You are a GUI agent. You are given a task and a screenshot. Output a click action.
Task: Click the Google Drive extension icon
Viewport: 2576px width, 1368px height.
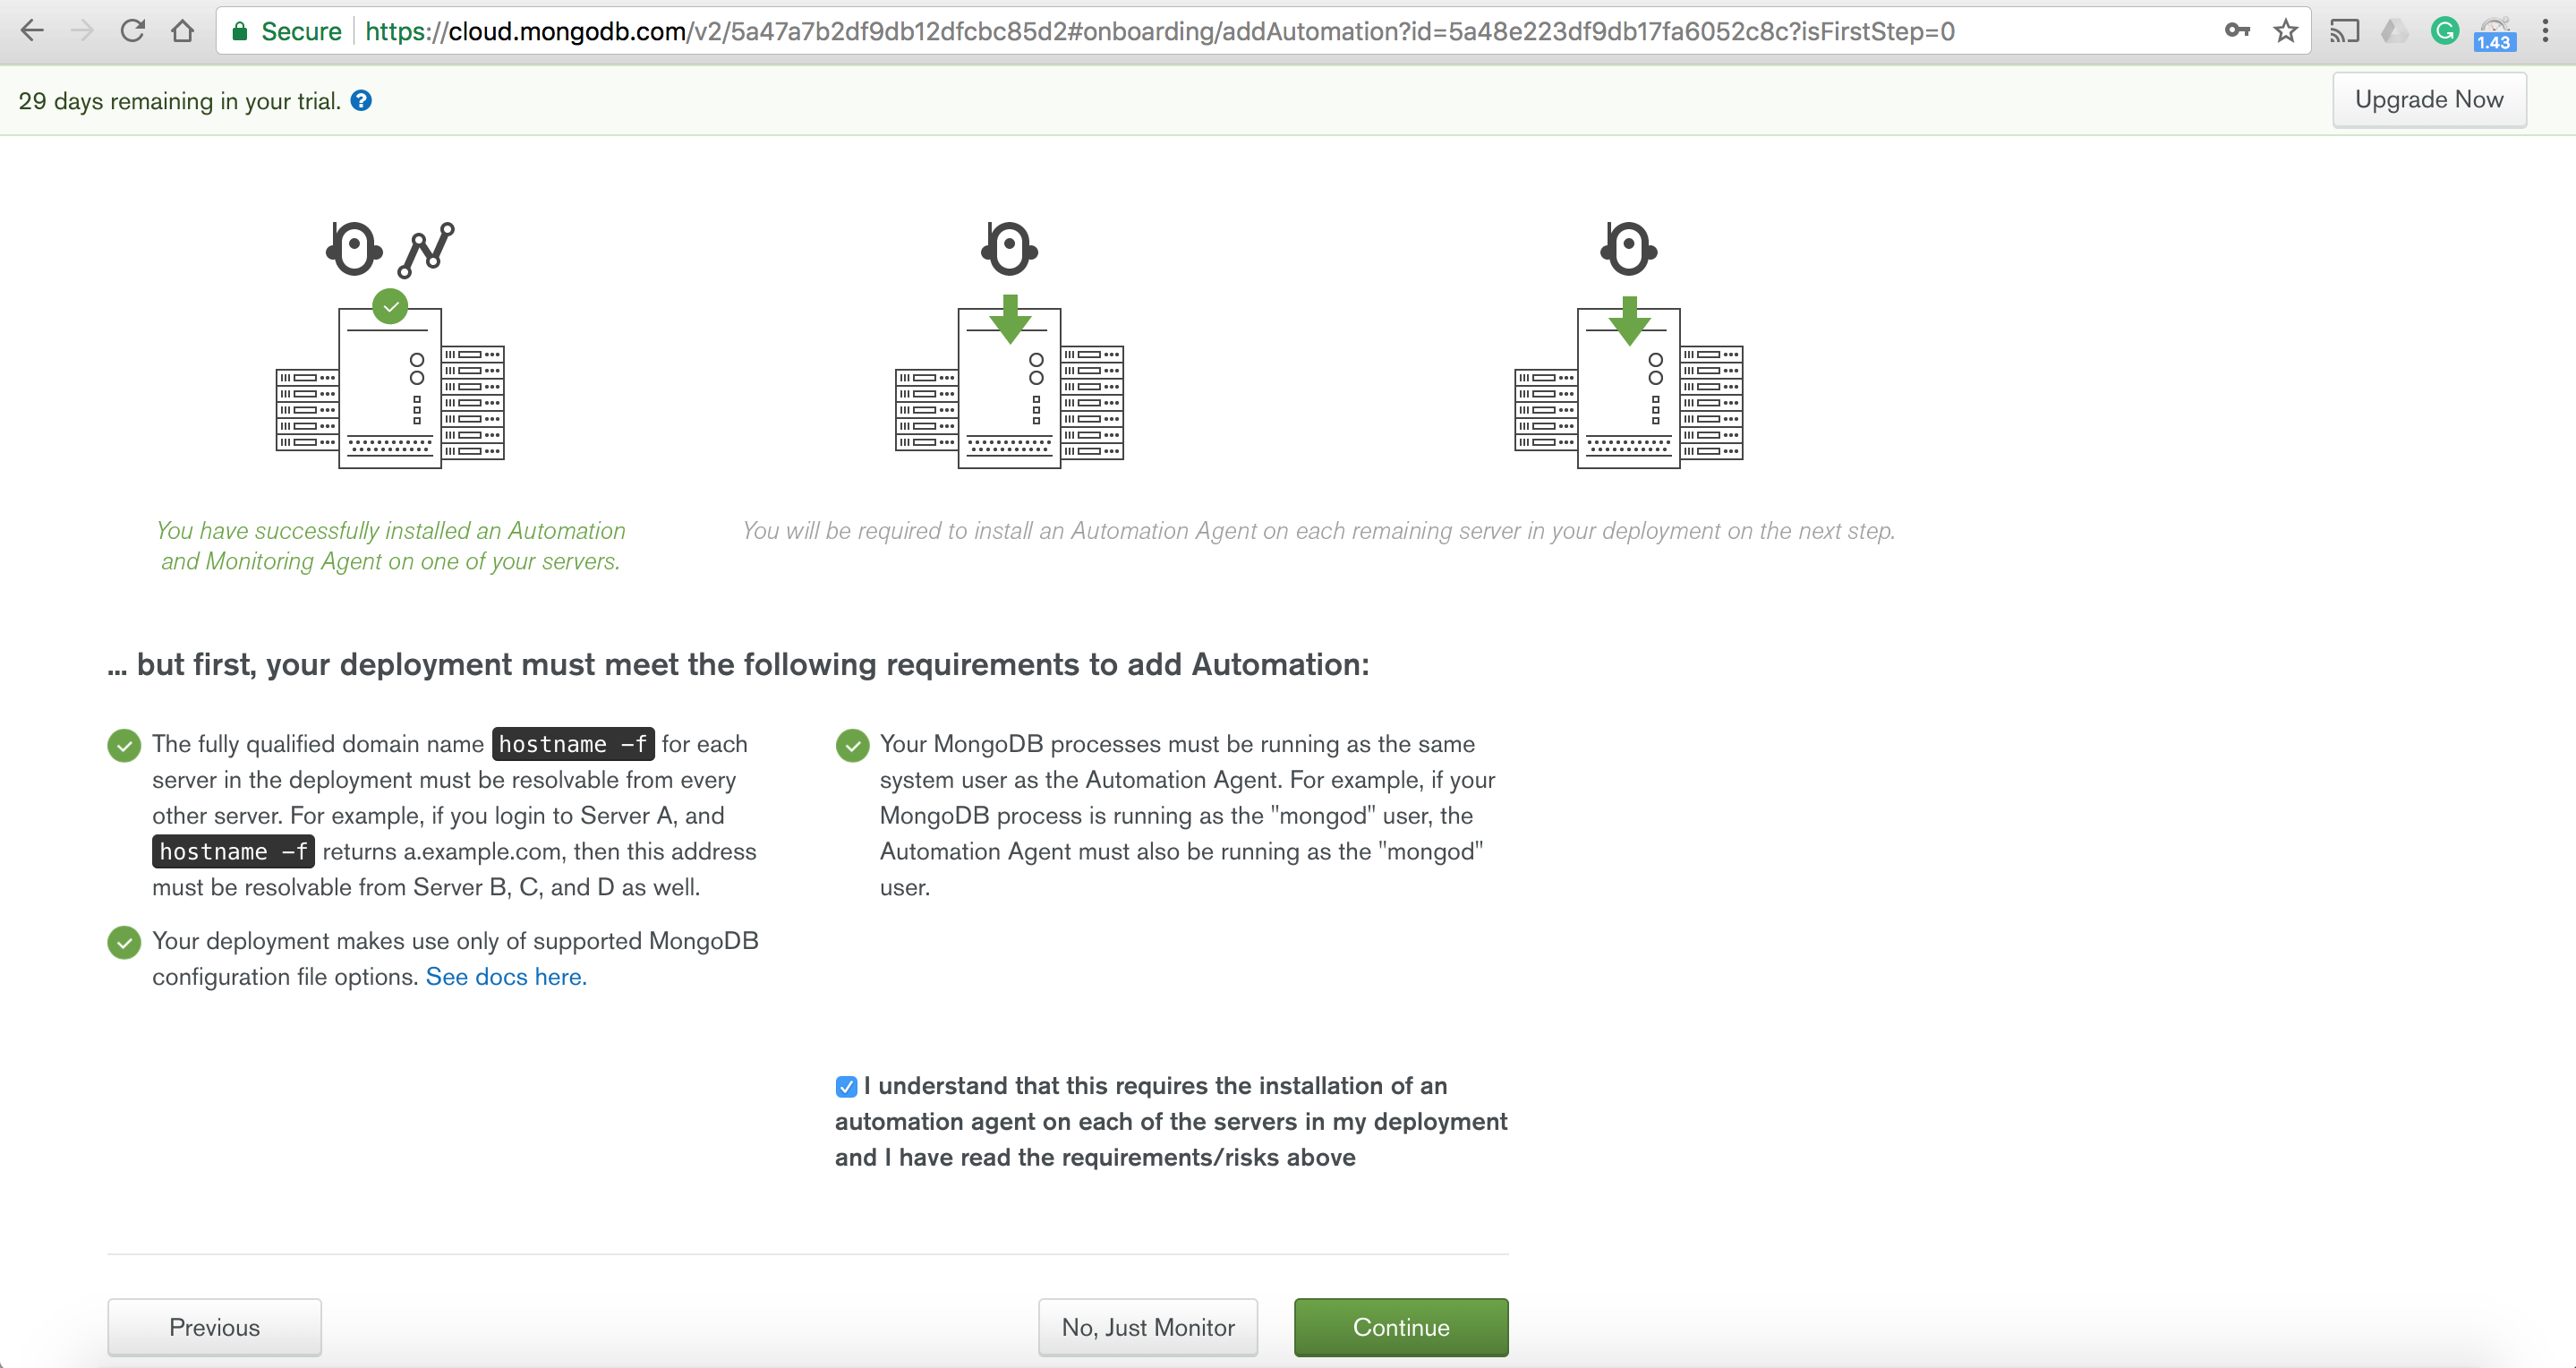(x=2394, y=31)
